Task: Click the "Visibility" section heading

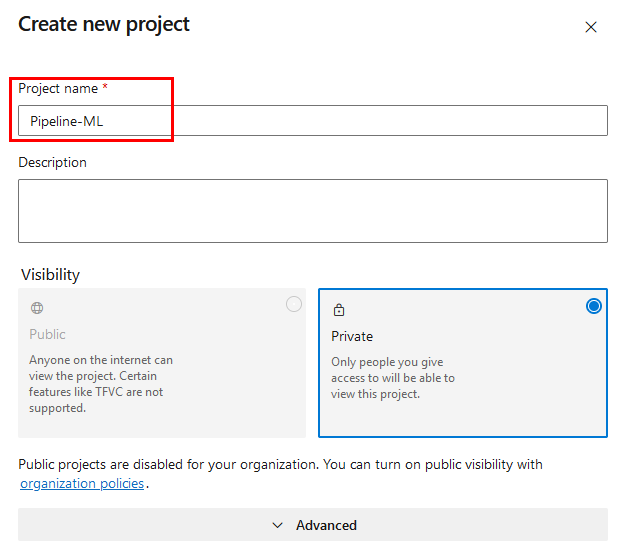Action: pyautogui.click(x=49, y=274)
